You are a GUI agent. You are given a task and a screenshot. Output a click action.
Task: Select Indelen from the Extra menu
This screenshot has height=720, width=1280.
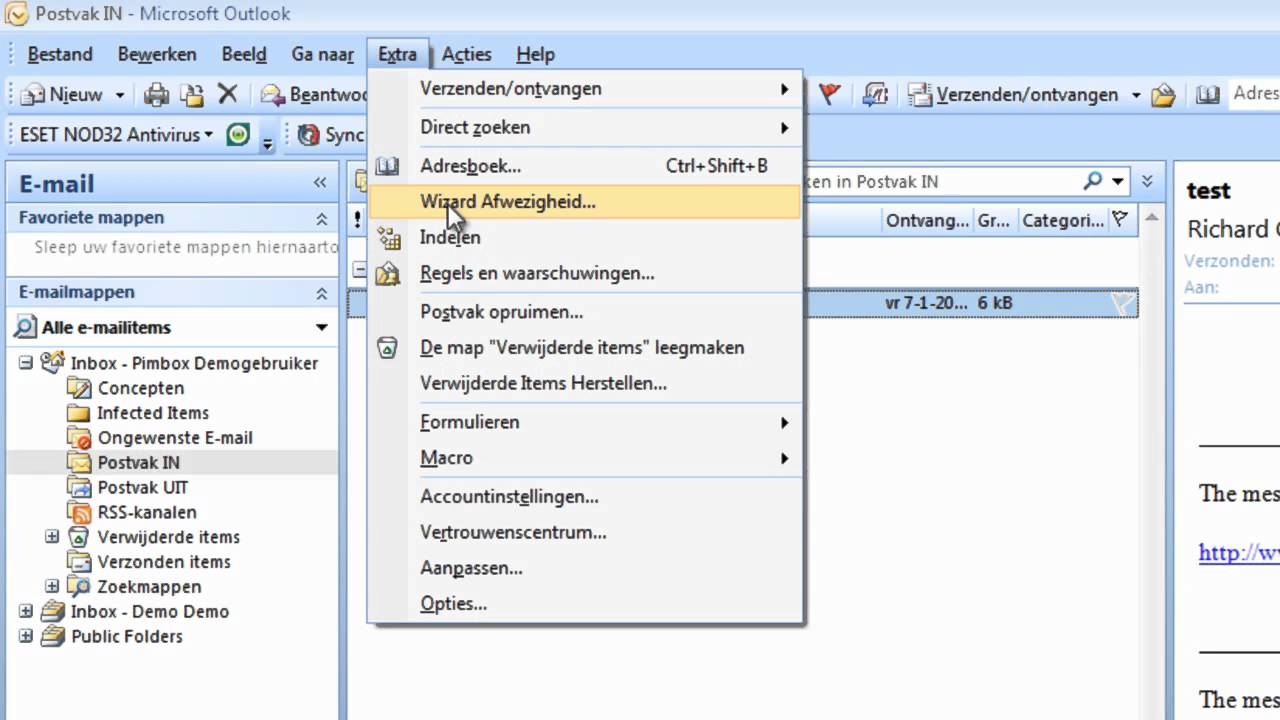(586, 237)
